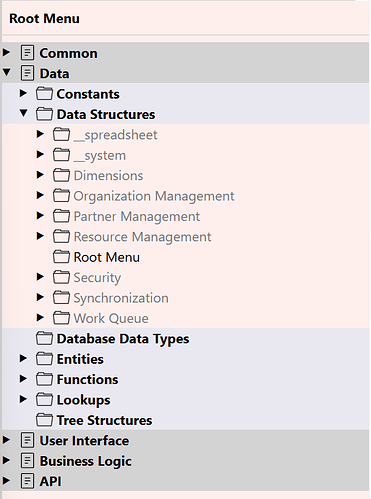Click the API document icon
The width and height of the screenshot is (371, 499).
[x=27, y=481]
